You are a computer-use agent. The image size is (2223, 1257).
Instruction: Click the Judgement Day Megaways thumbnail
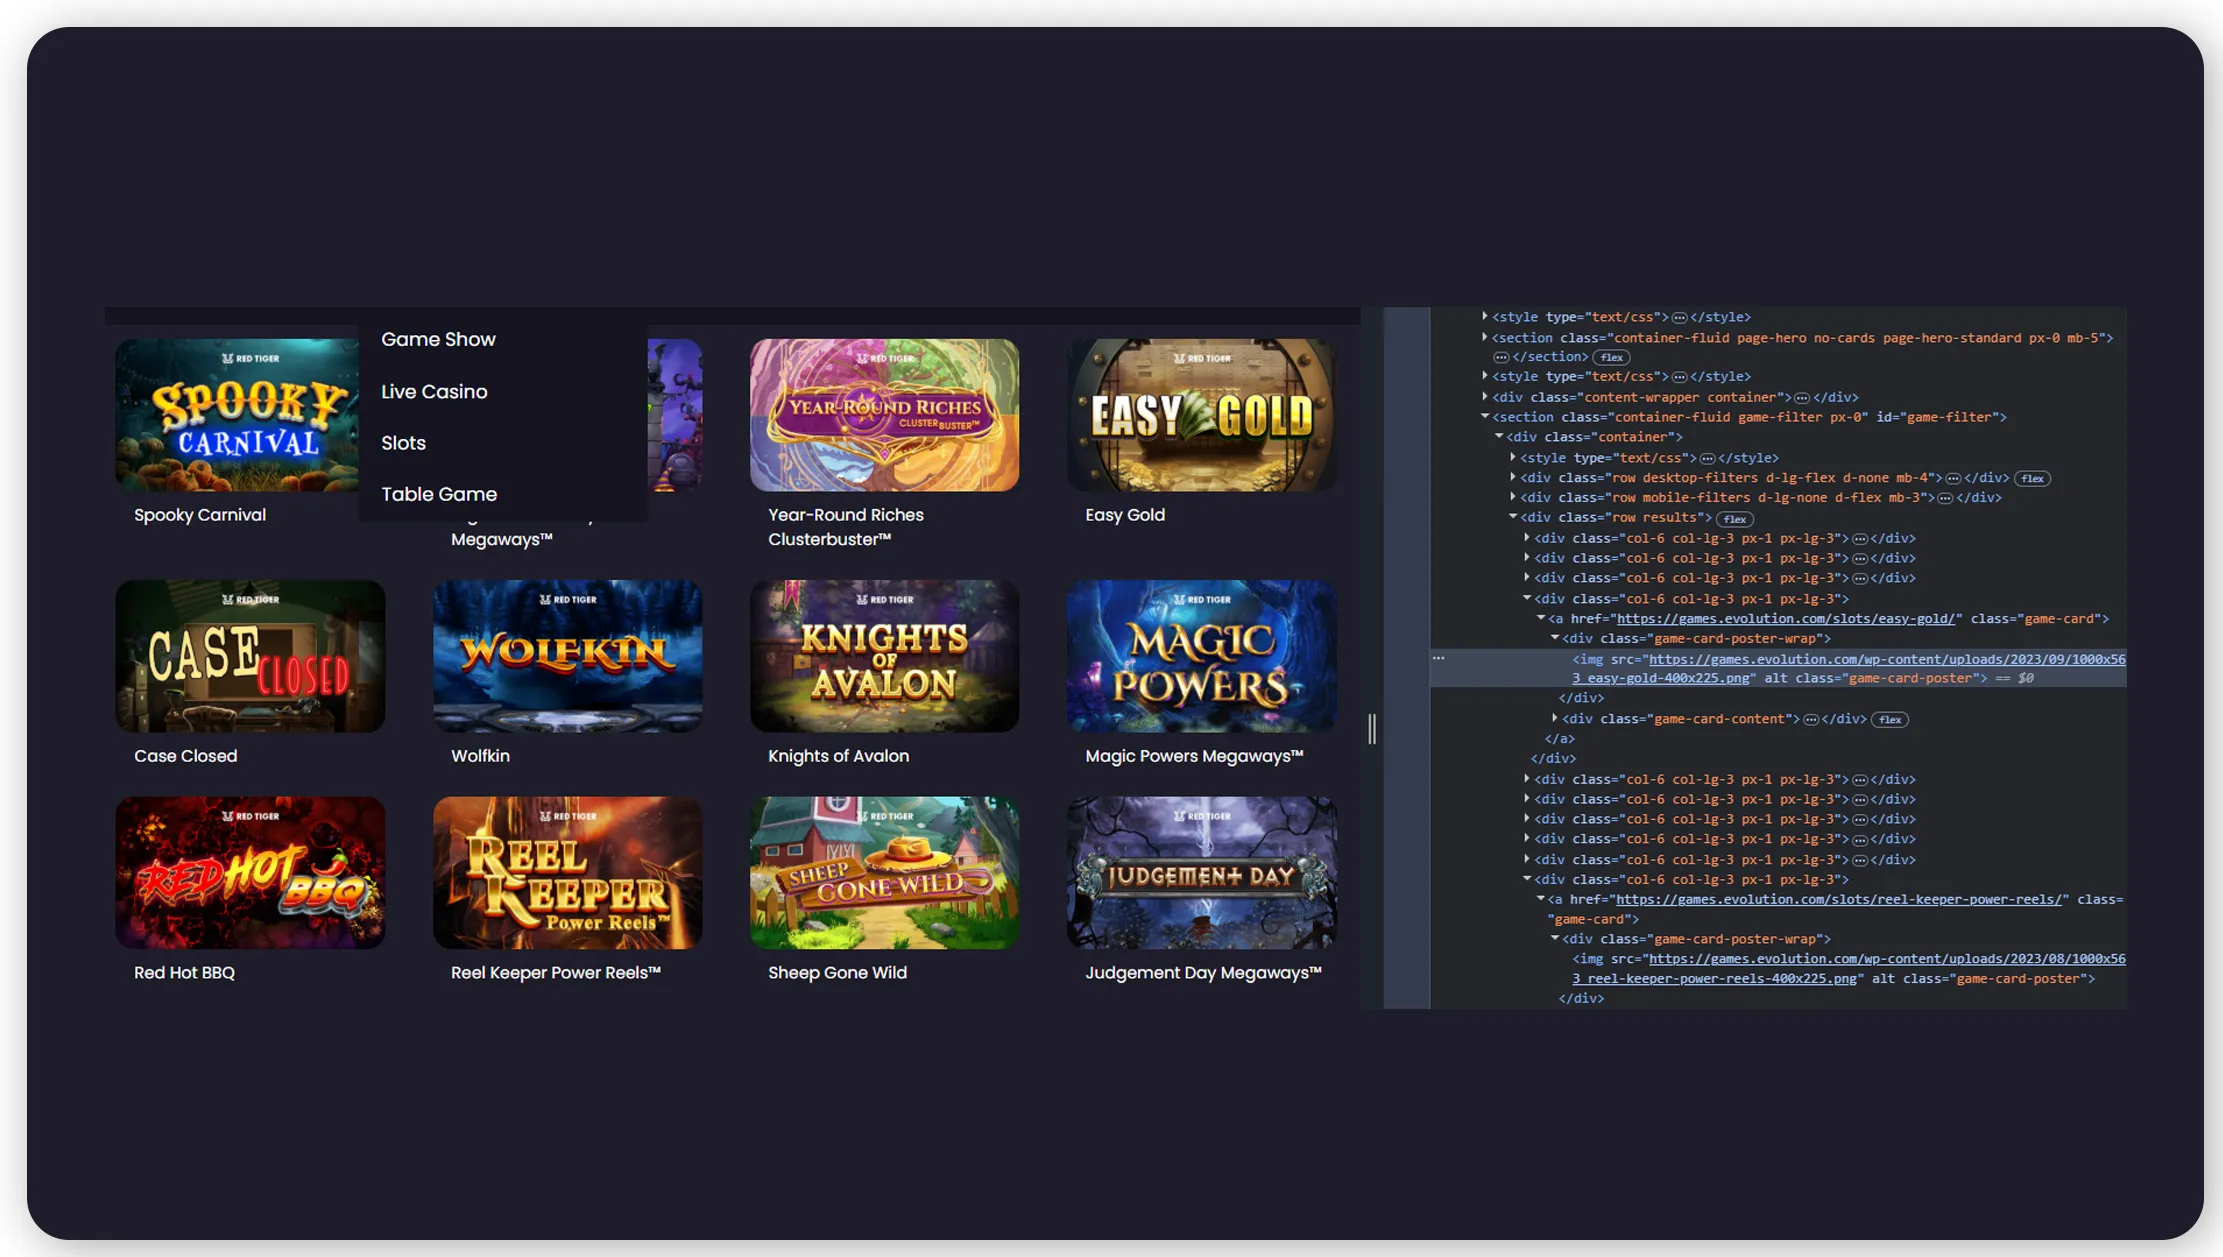1201,872
